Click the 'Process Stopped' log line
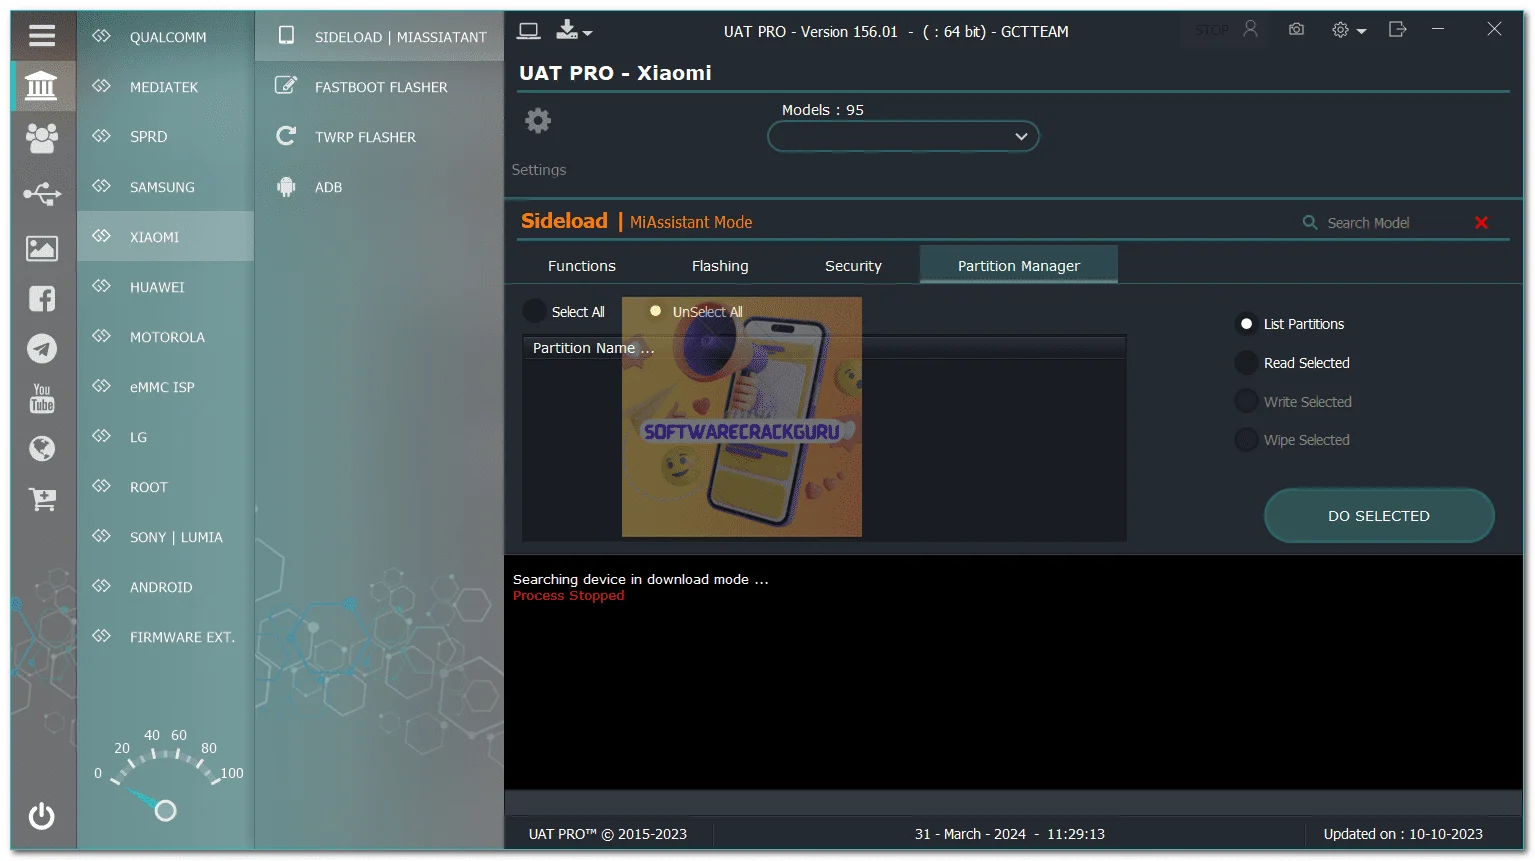The width and height of the screenshot is (1535, 861). click(x=568, y=596)
